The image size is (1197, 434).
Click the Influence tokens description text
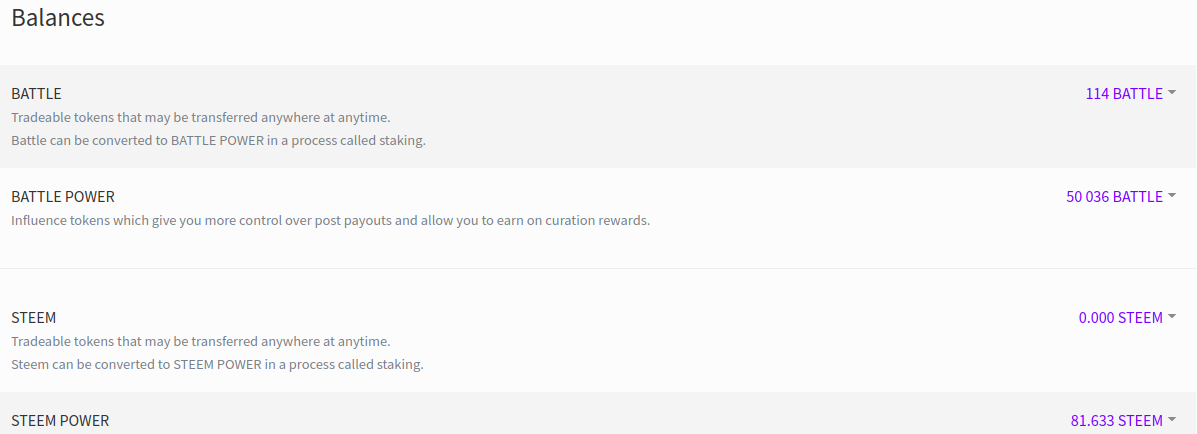(331, 221)
